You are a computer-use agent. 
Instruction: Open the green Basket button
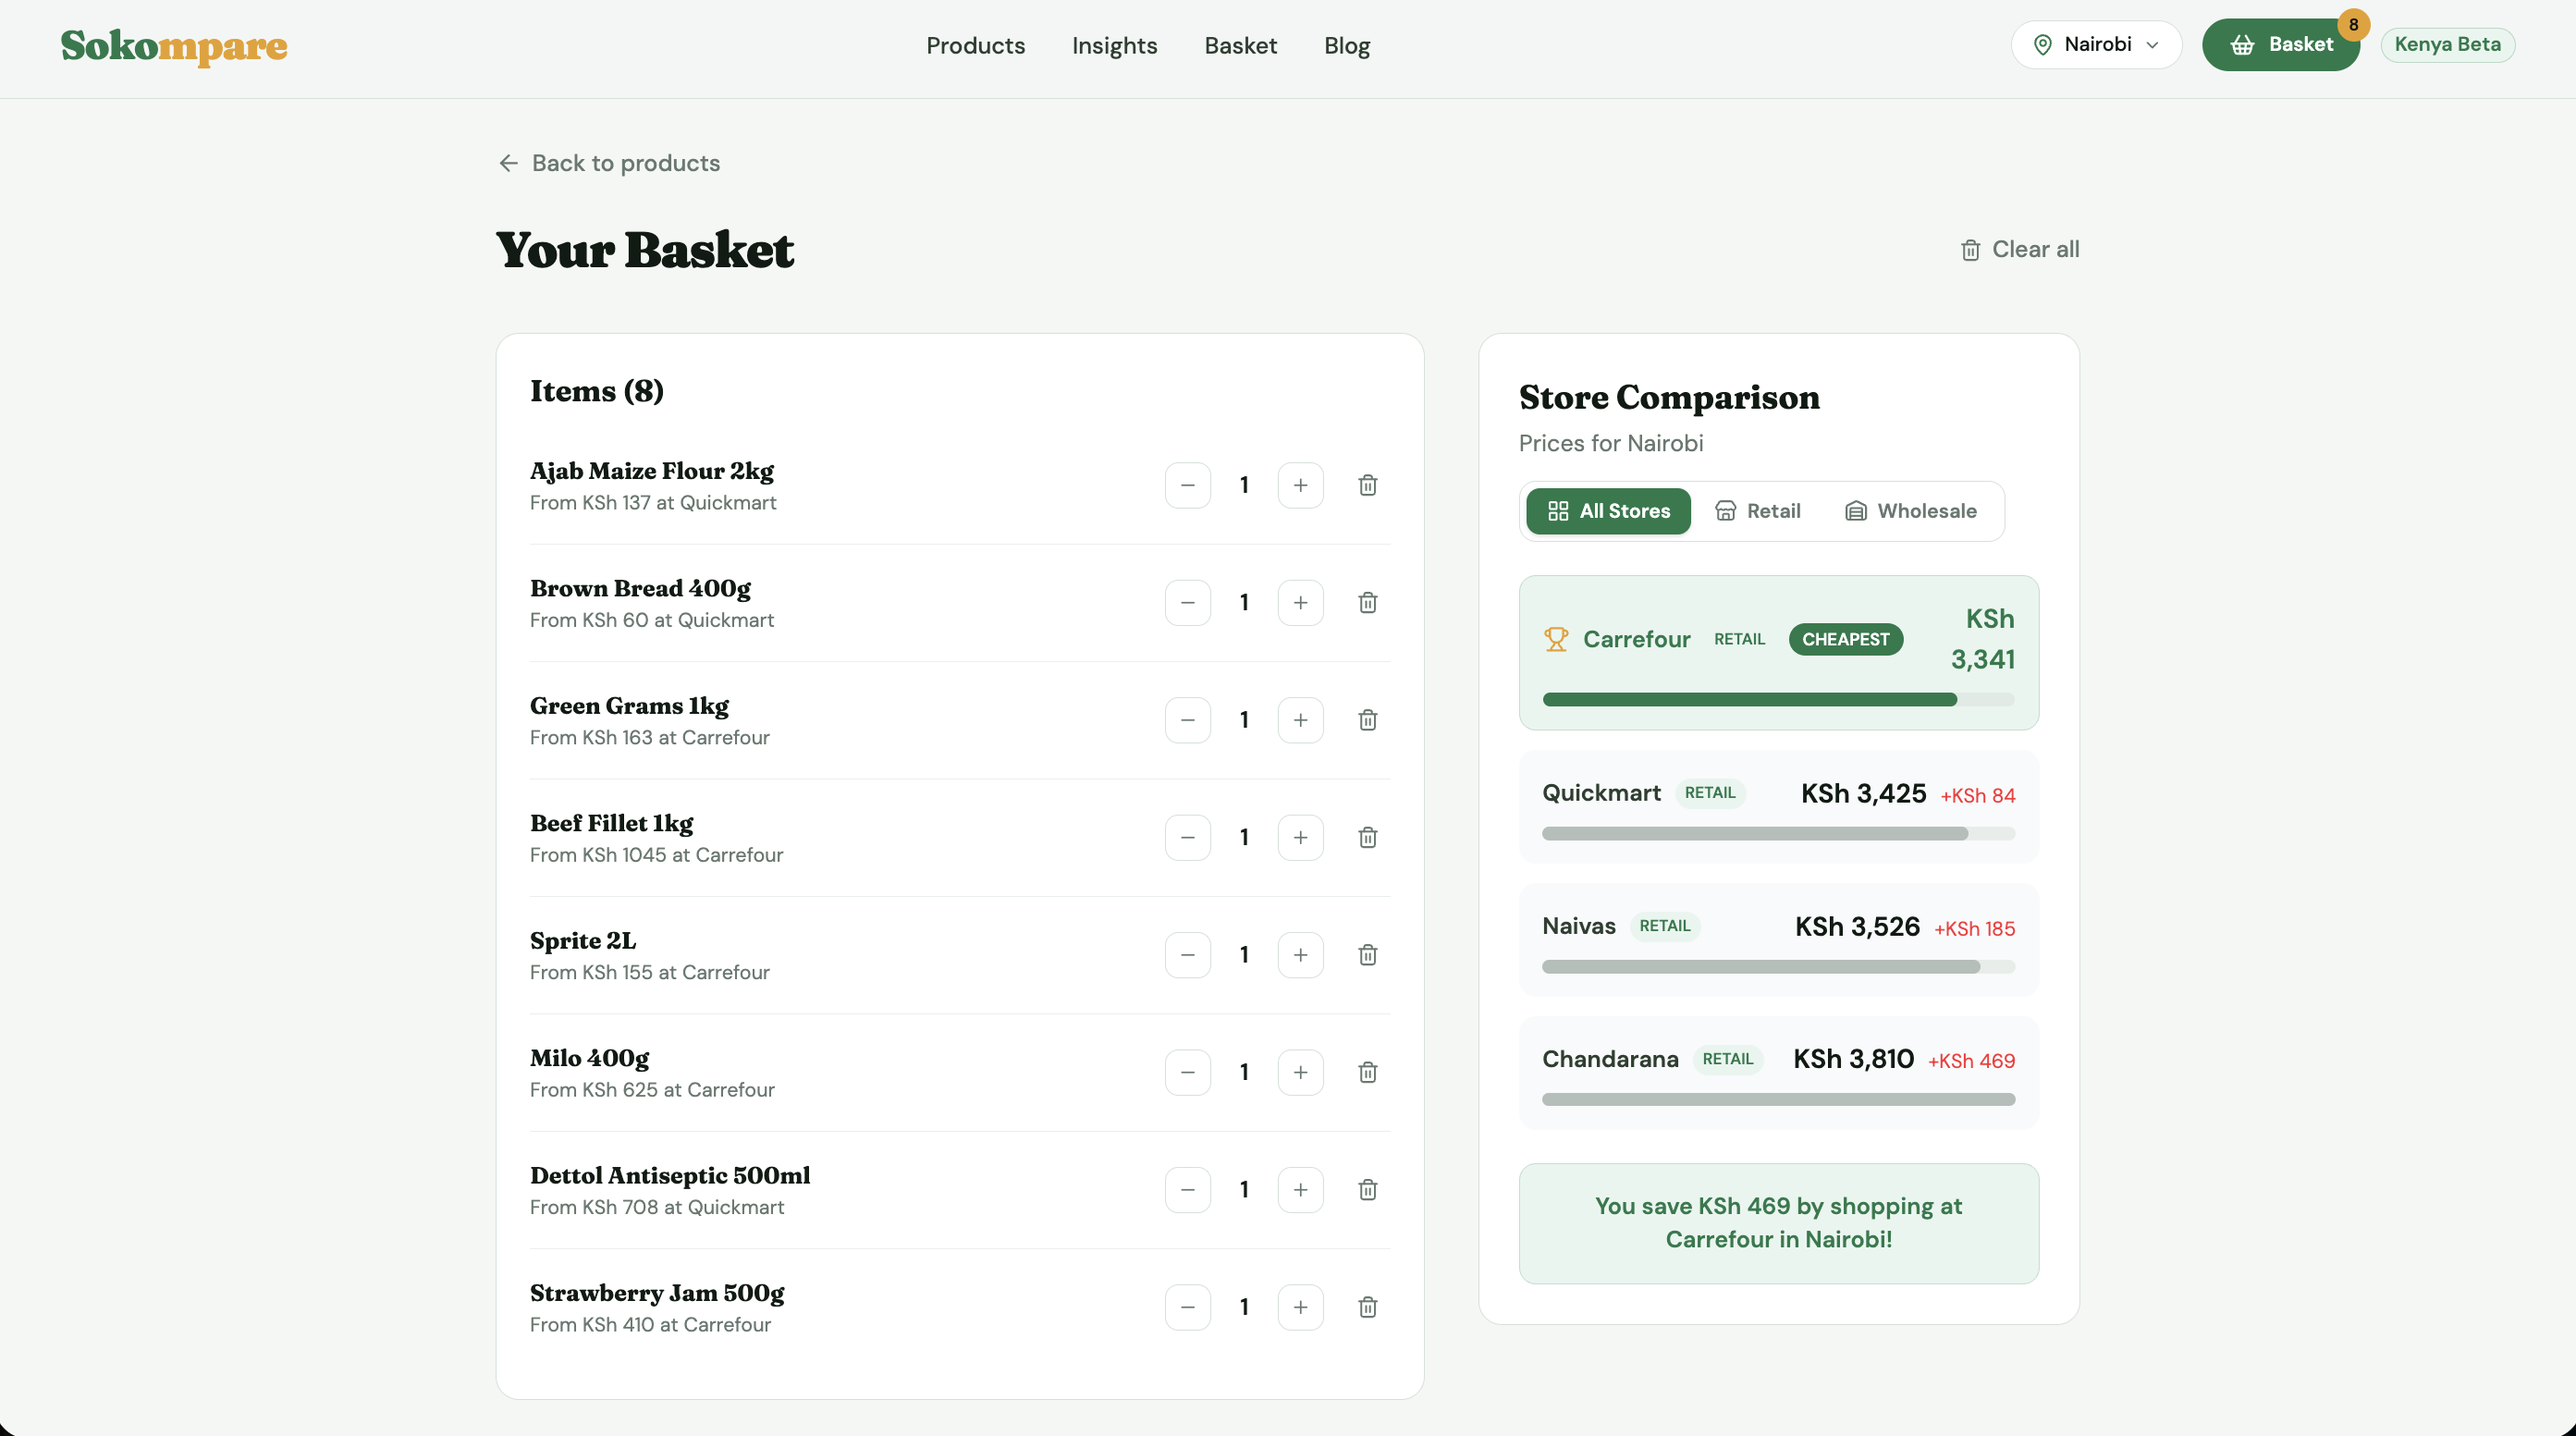(2280, 45)
